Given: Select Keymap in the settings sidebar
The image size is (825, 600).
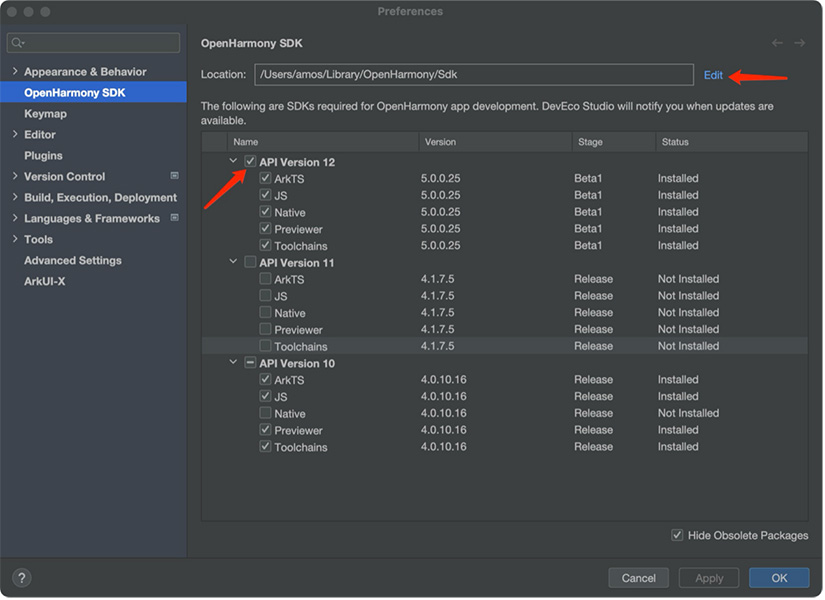Looking at the screenshot, I should point(45,114).
